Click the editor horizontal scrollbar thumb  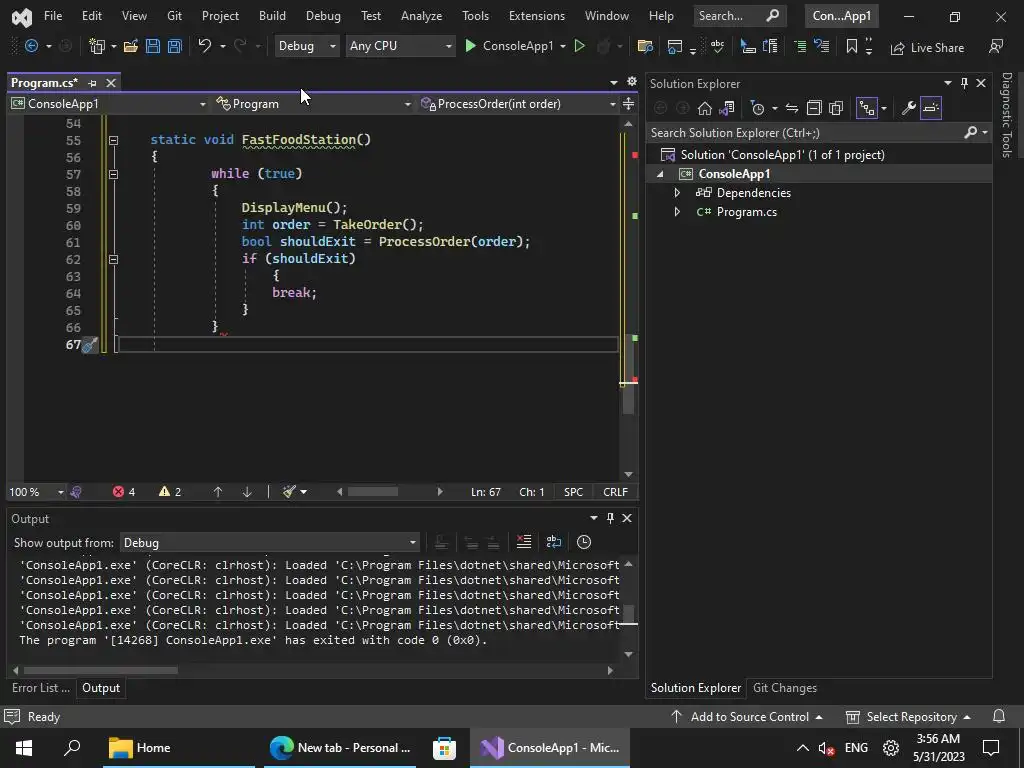[x=373, y=492]
